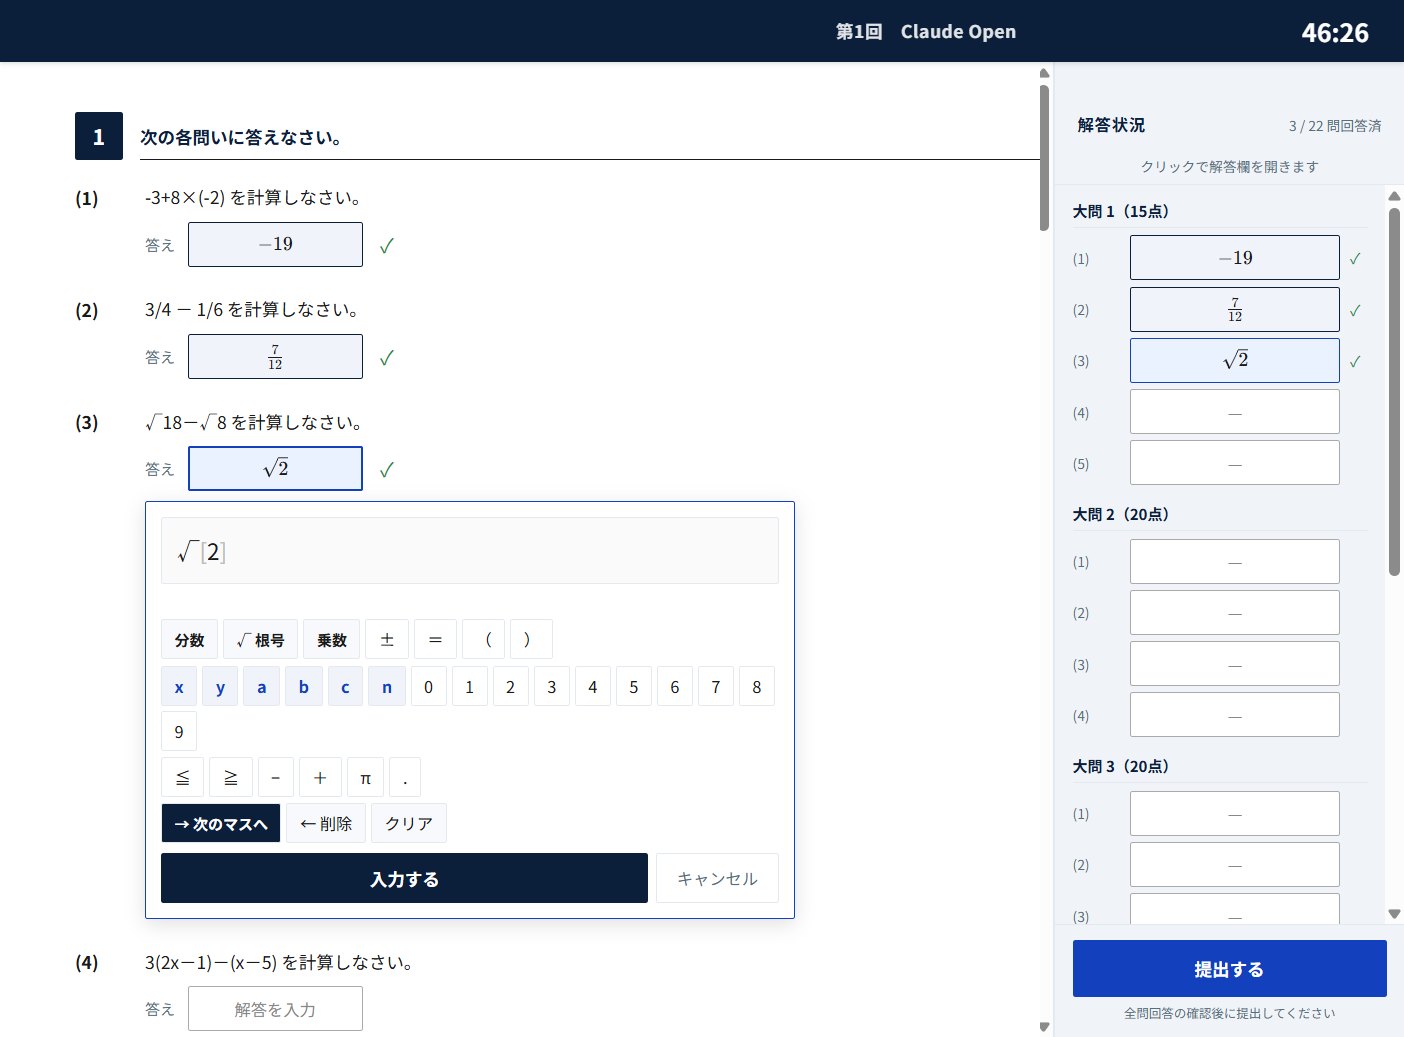Image resolution: width=1404 pixels, height=1037 pixels.
Task: Open sidebar answer slot (1) under 大問 3
Action: [1235, 814]
